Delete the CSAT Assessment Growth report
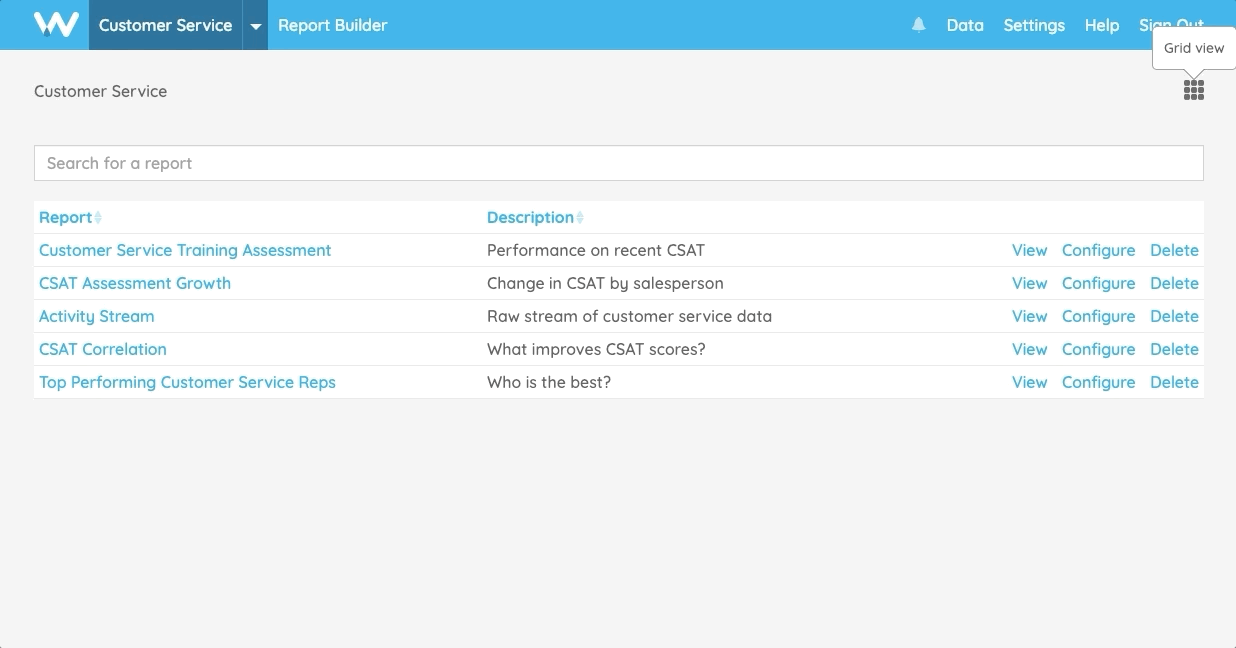Viewport: 1236px width, 648px height. coord(1174,283)
